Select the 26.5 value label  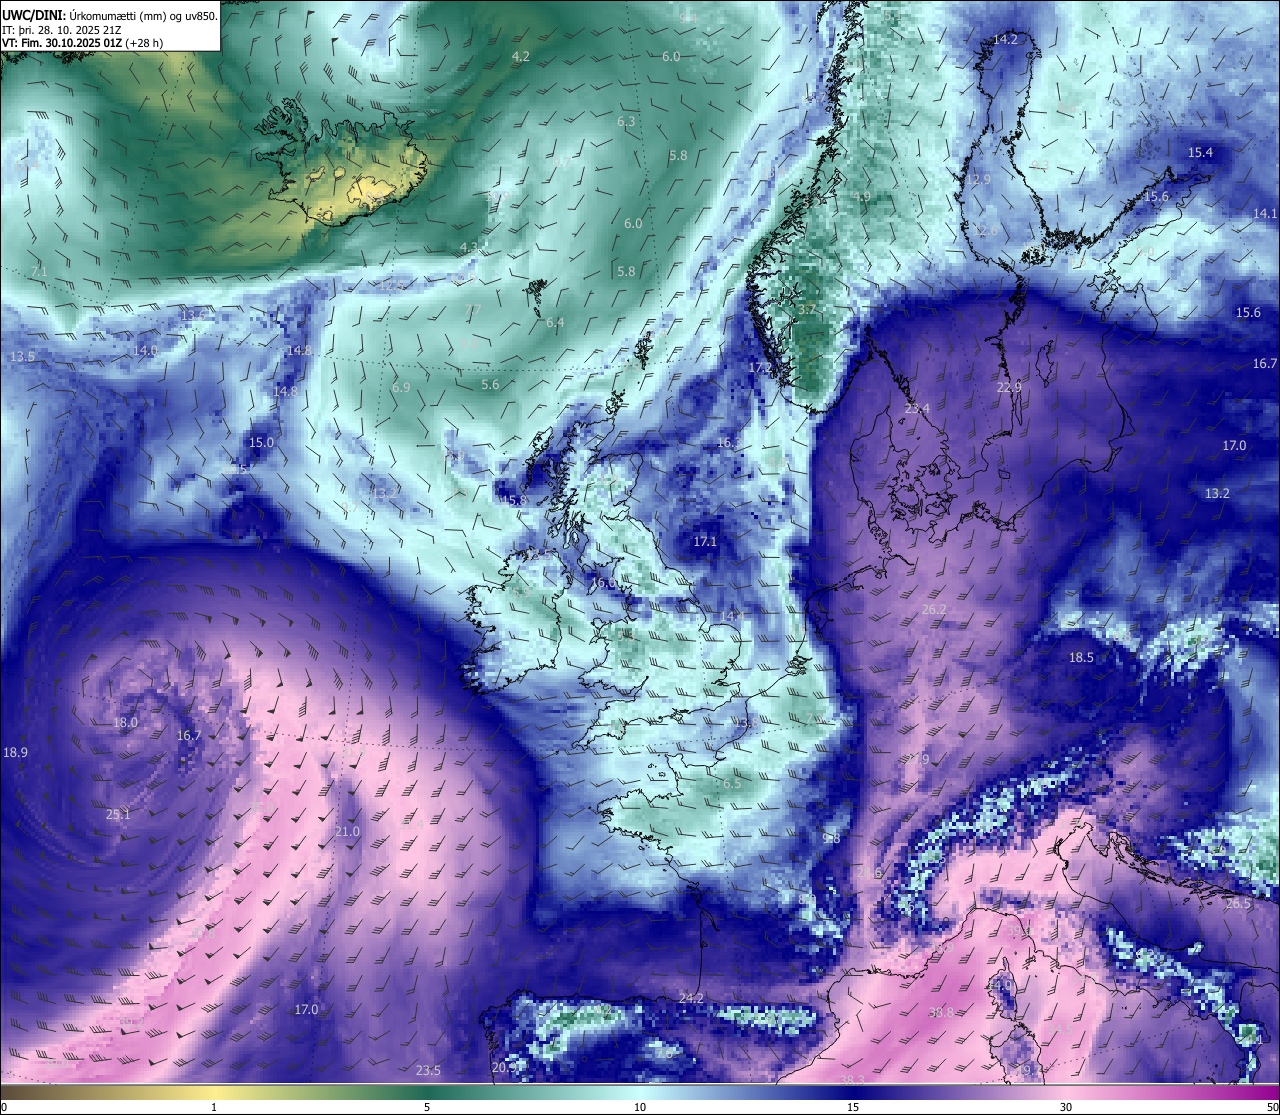tap(1238, 903)
